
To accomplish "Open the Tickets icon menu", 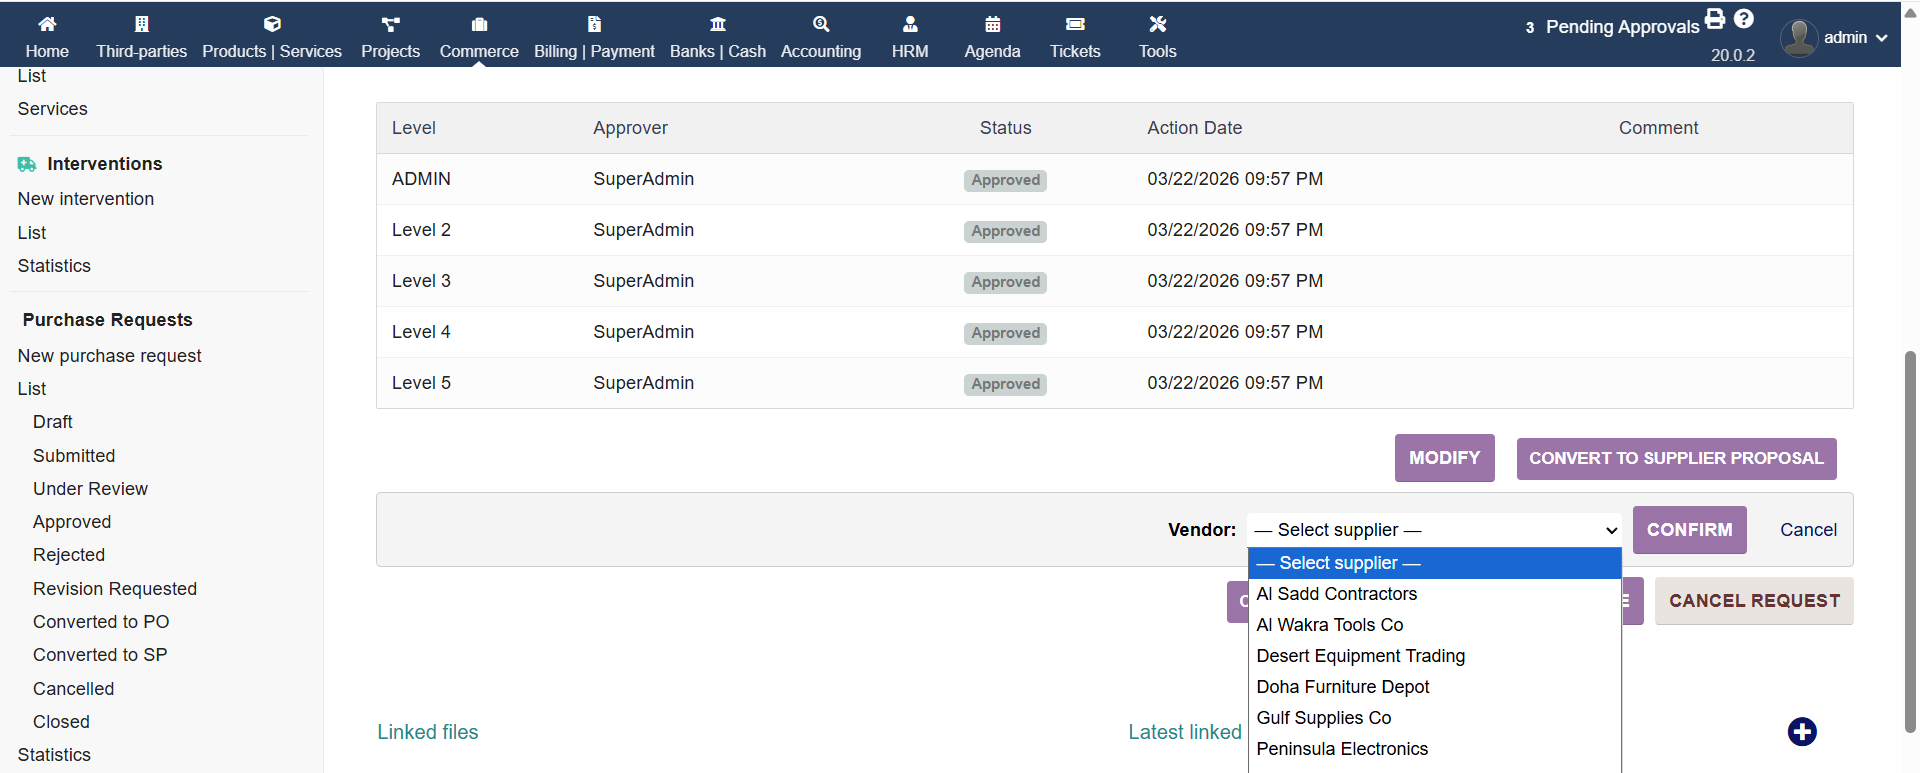I will [1075, 24].
